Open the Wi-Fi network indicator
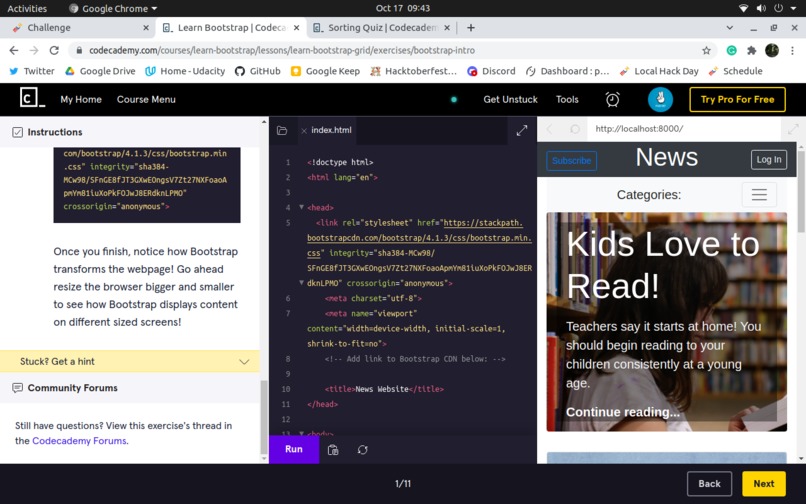This screenshot has height=504, width=806. (x=743, y=8)
